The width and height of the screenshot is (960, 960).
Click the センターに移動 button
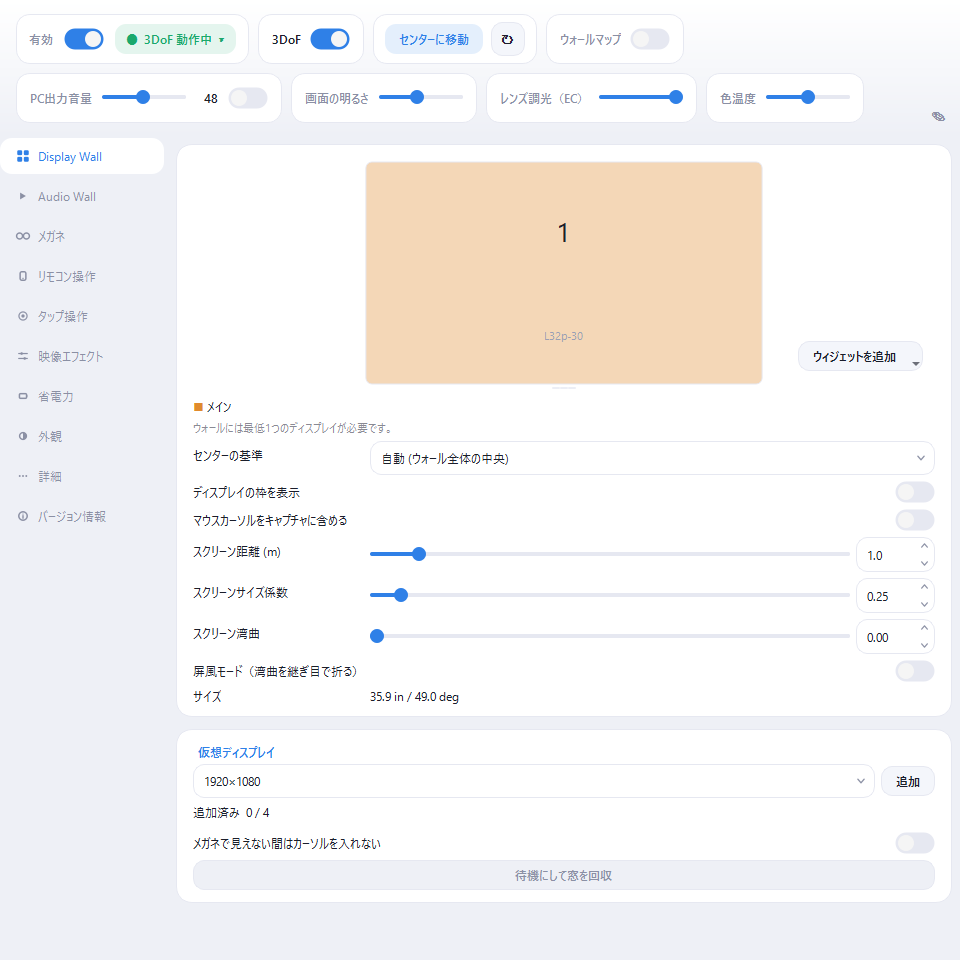[x=433, y=39]
